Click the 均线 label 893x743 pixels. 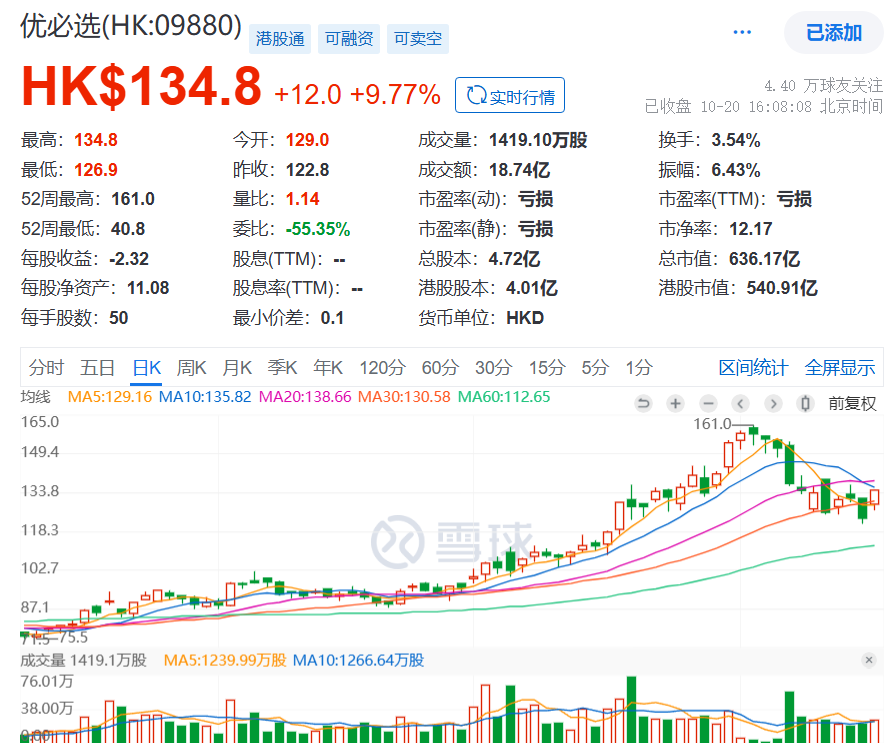tap(35, 397)
